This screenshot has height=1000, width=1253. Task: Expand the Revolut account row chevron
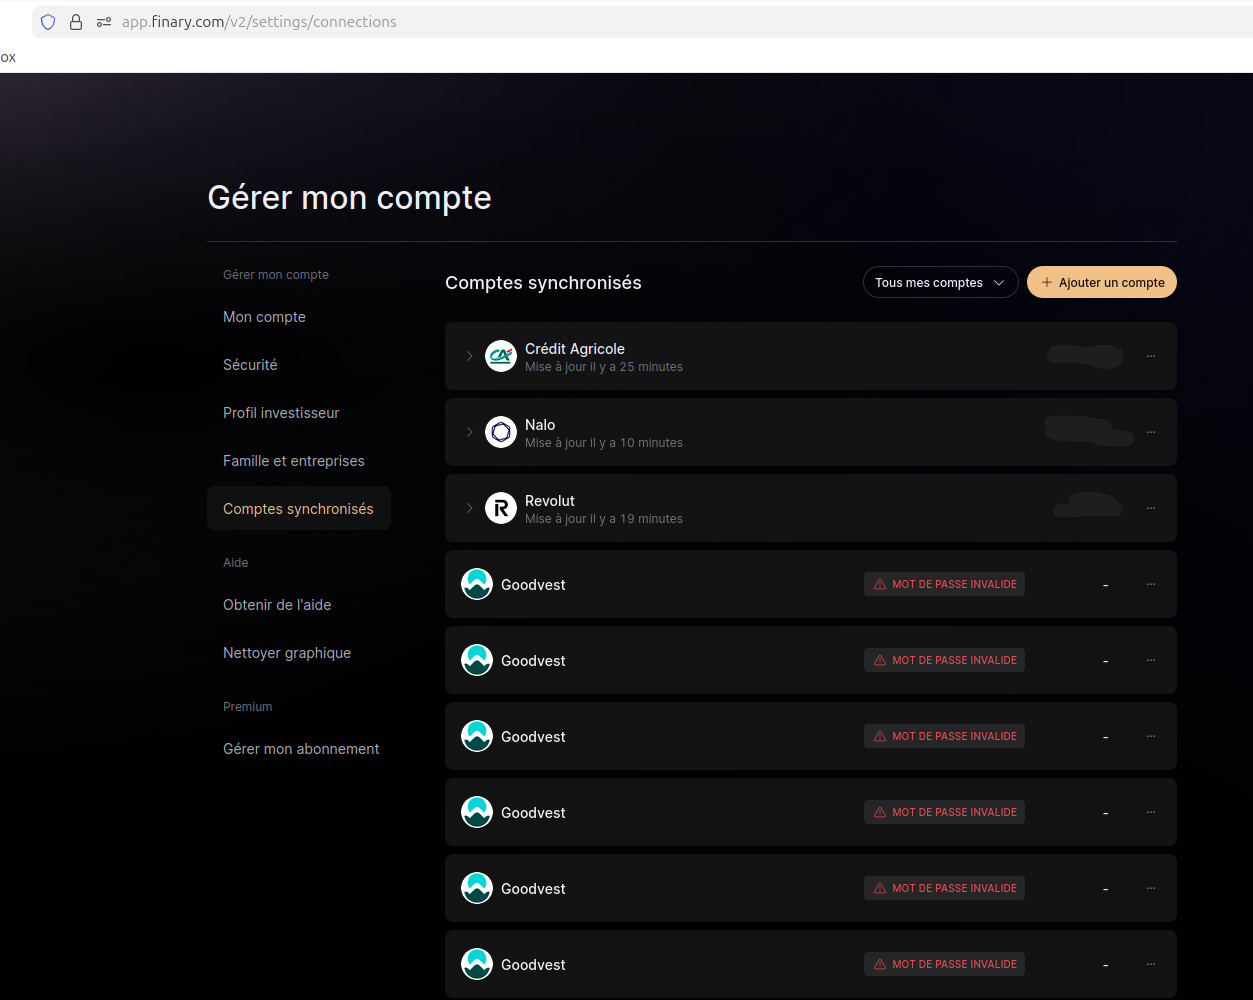[x=469, y=508]
